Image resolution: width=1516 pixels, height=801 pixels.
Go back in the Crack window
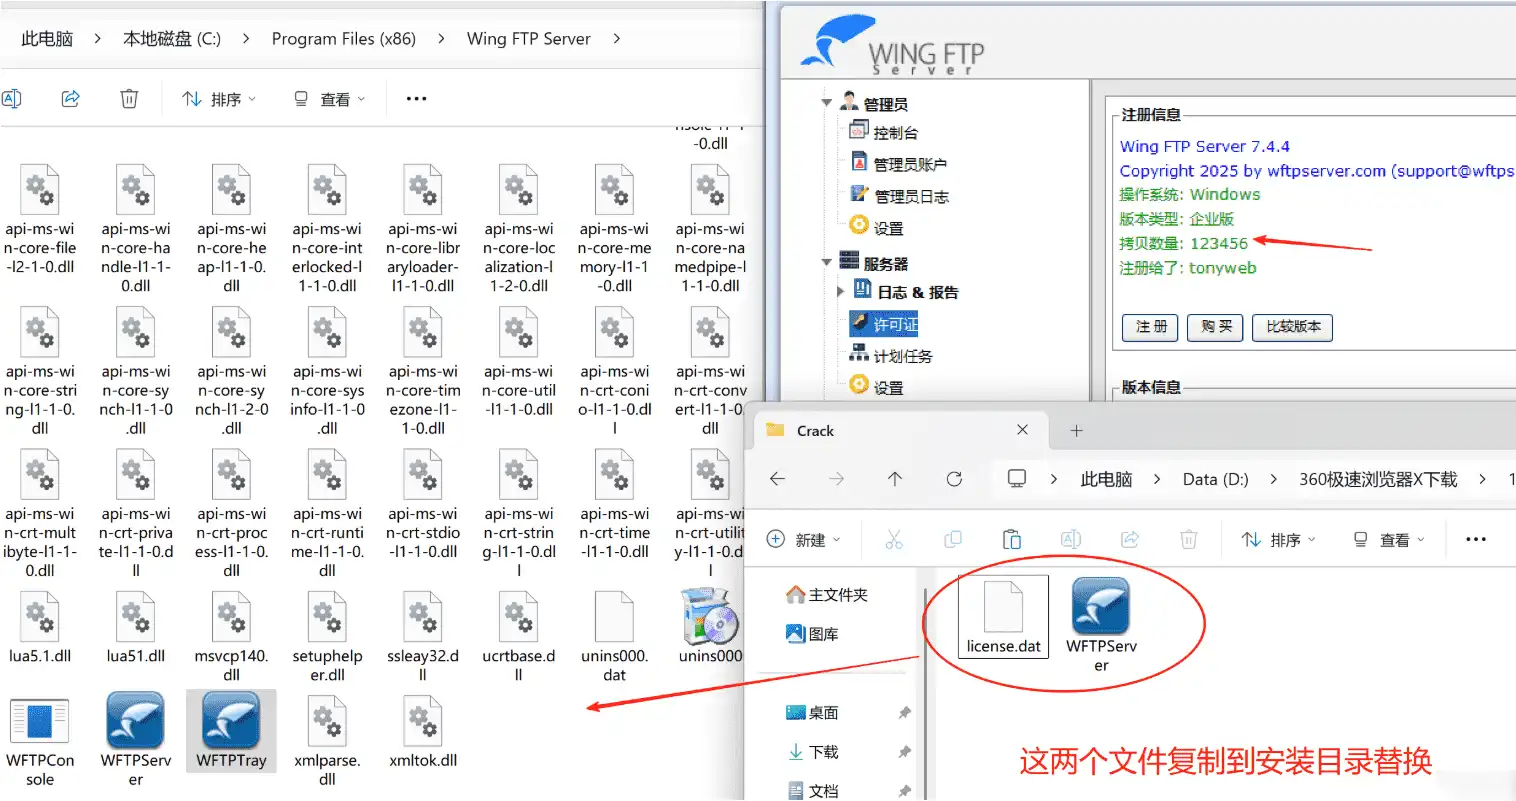(777, 479)
